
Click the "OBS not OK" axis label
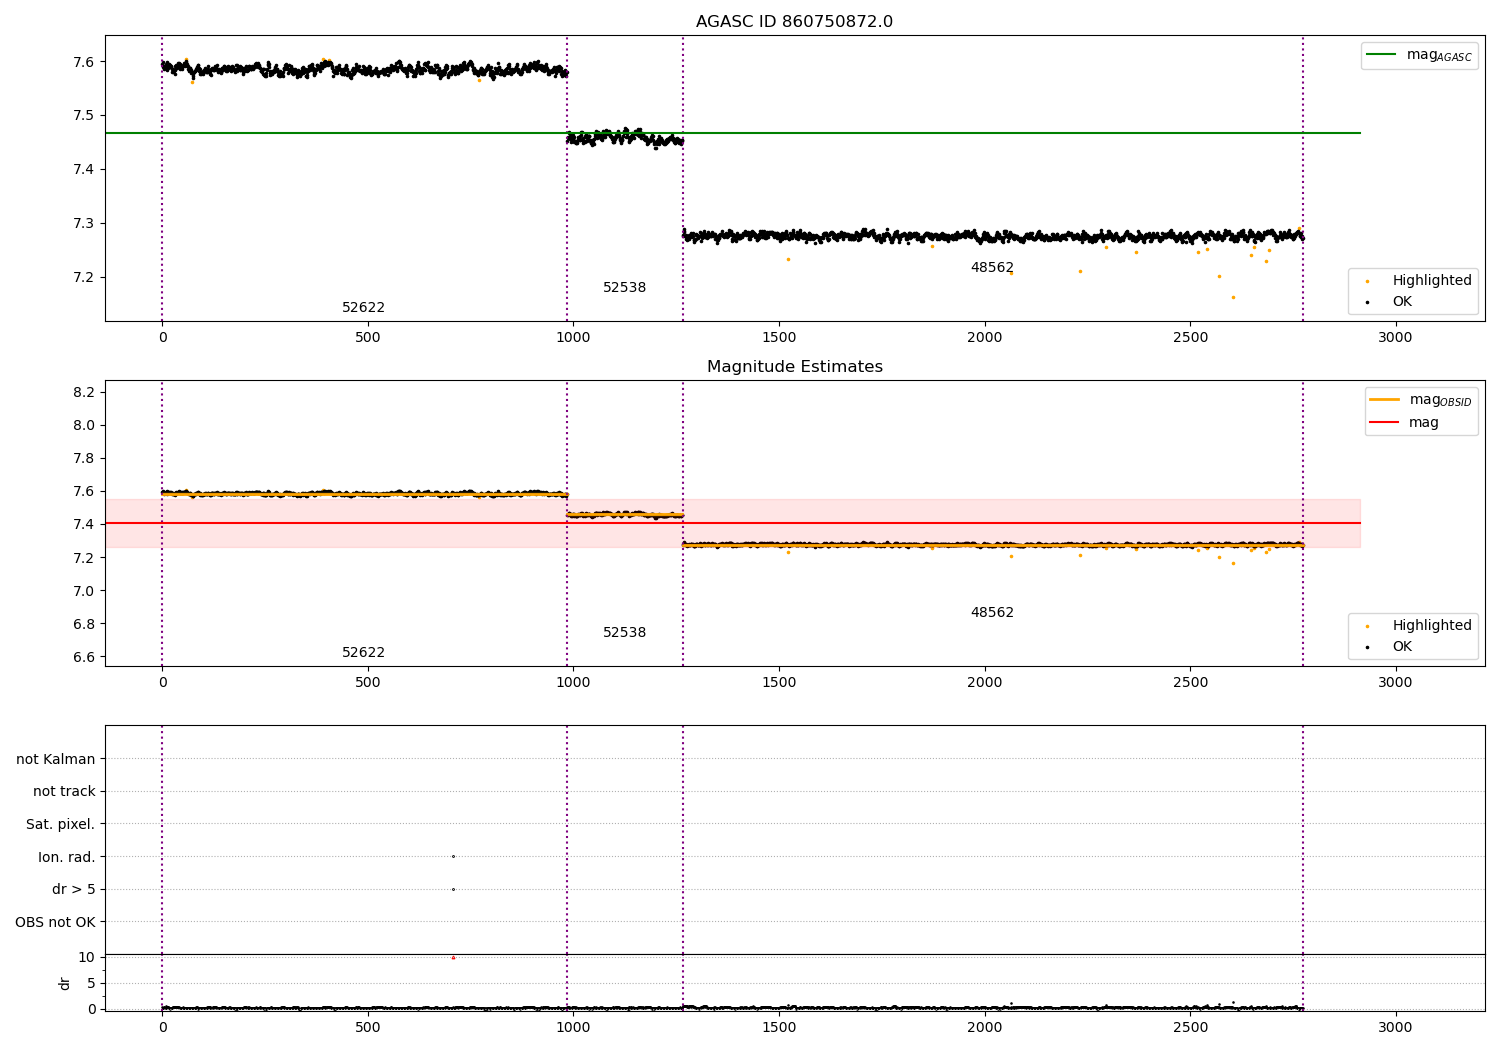coord(55,923)
